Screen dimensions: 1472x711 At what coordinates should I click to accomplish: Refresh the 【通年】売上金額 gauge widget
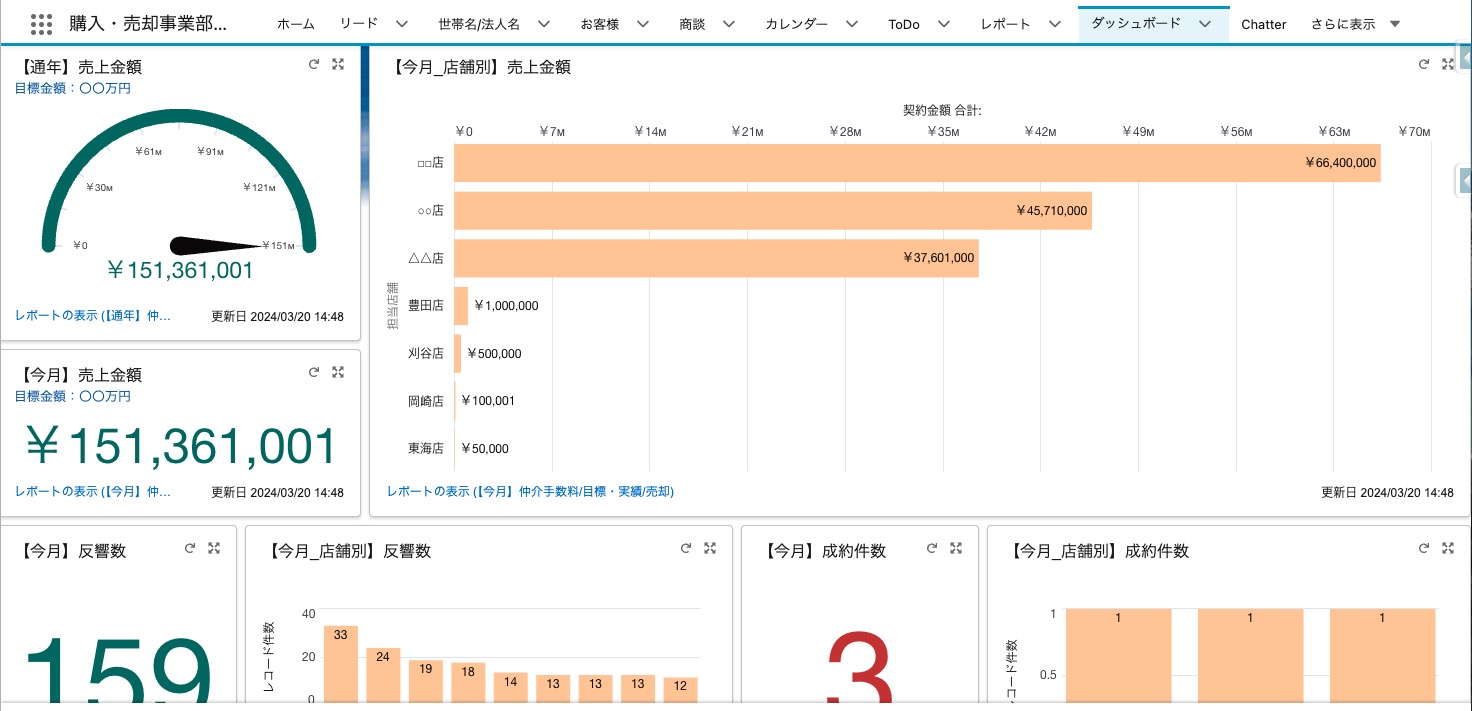tap(314, 64)
